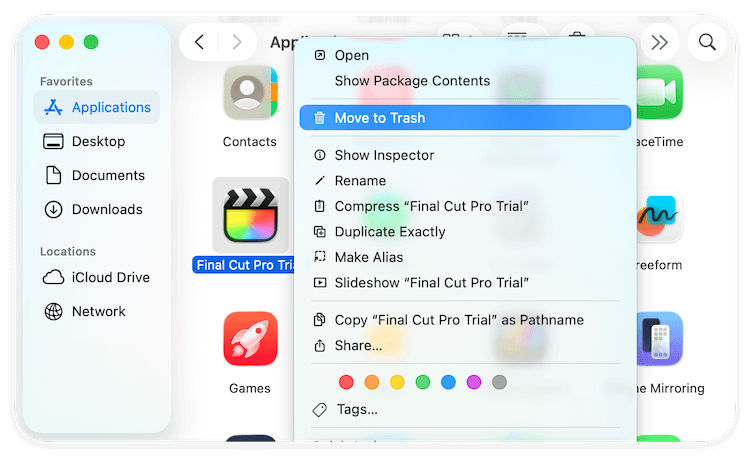
Task: Apply the gray tag color
Action: tap(499, 382)
